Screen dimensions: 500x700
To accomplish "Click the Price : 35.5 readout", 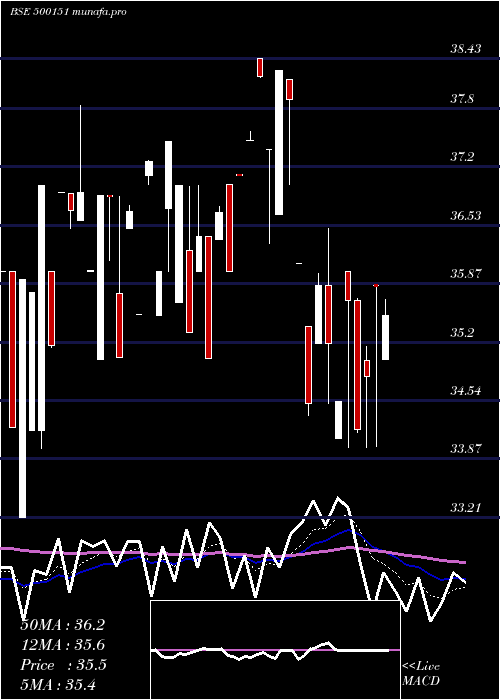I will coord(64,665).
